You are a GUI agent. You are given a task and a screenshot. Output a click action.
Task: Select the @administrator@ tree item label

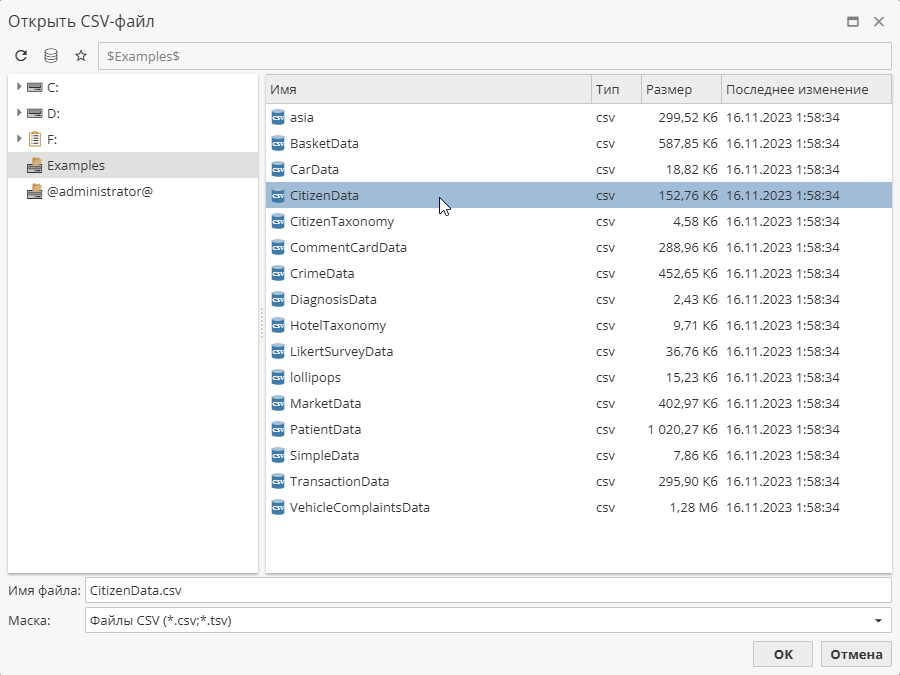100,191
